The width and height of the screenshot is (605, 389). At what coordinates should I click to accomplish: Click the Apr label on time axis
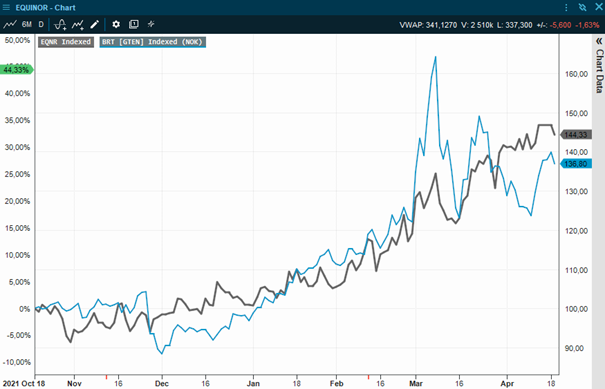click(x=507, y=384)
